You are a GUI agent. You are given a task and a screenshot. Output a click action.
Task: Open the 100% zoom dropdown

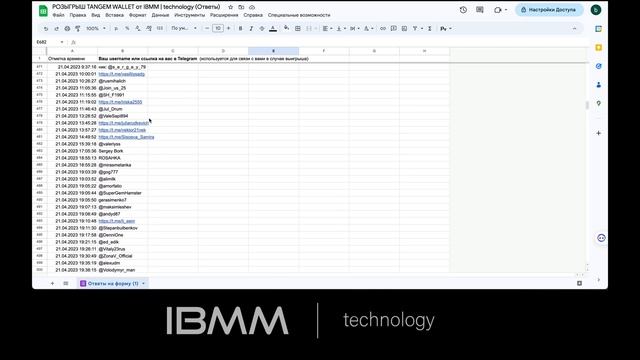(96, 29)
